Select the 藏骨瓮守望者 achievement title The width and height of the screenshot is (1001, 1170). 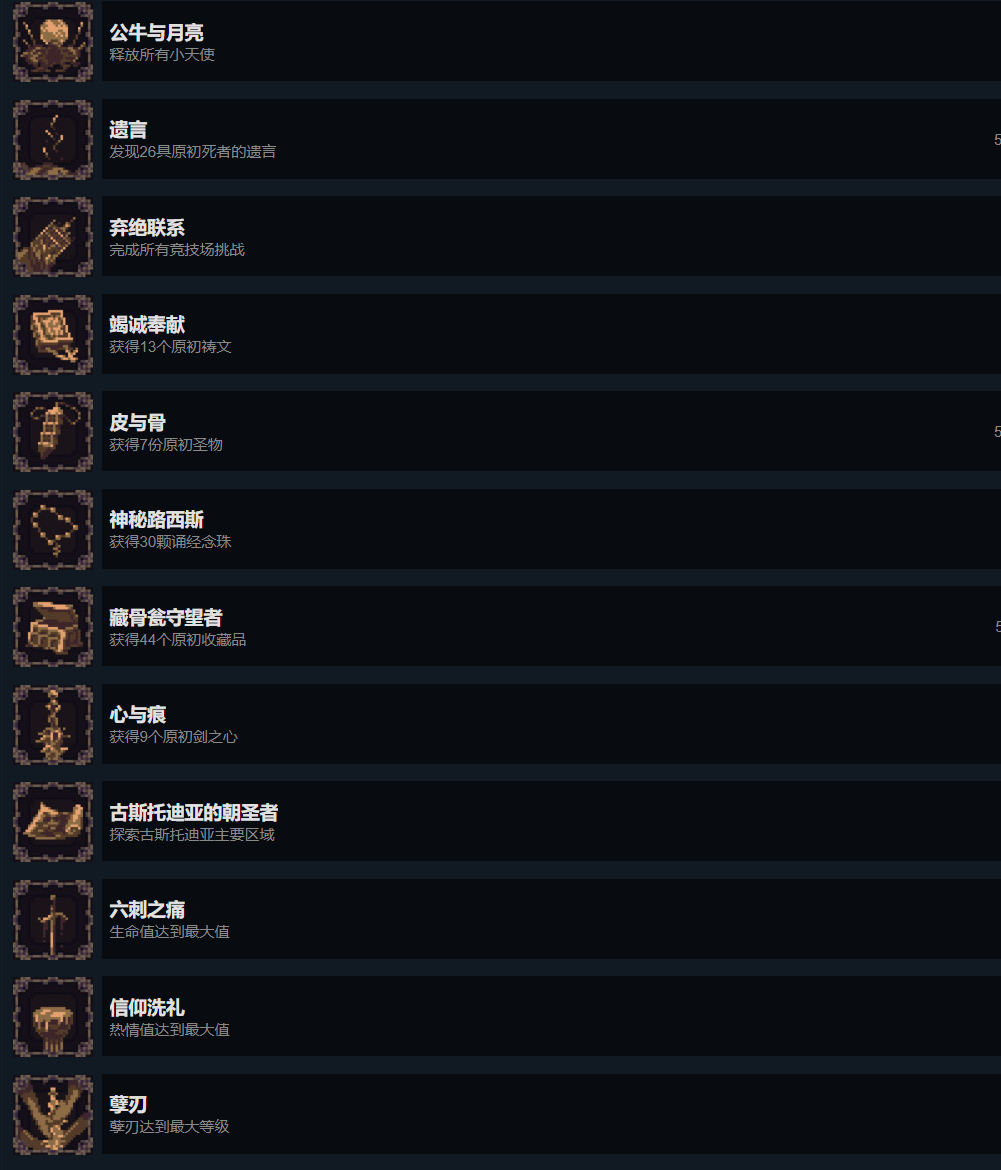point(166,618)
